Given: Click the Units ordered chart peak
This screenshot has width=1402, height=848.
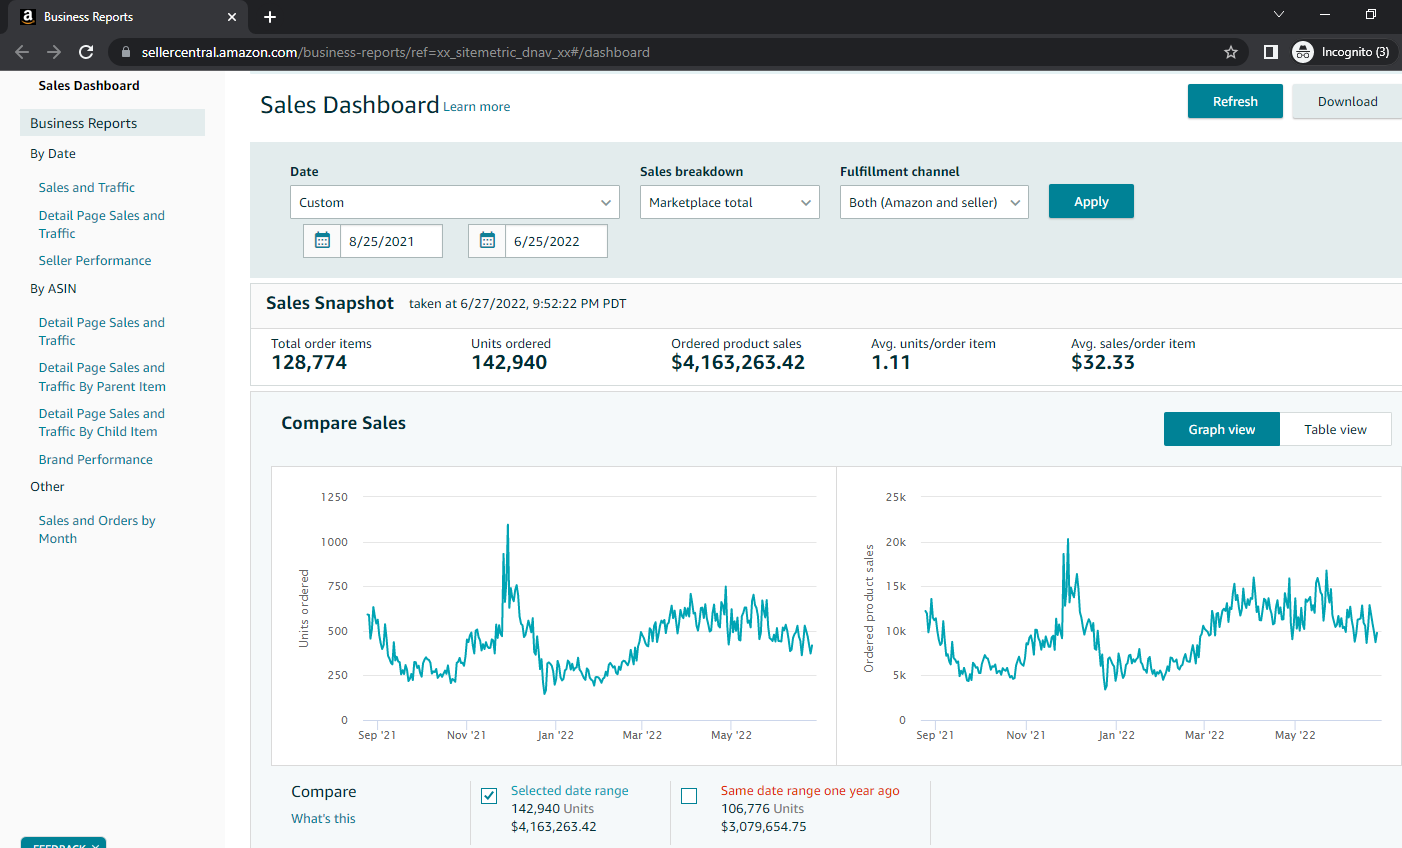Looking at the screenshot, I should (508, 526).
